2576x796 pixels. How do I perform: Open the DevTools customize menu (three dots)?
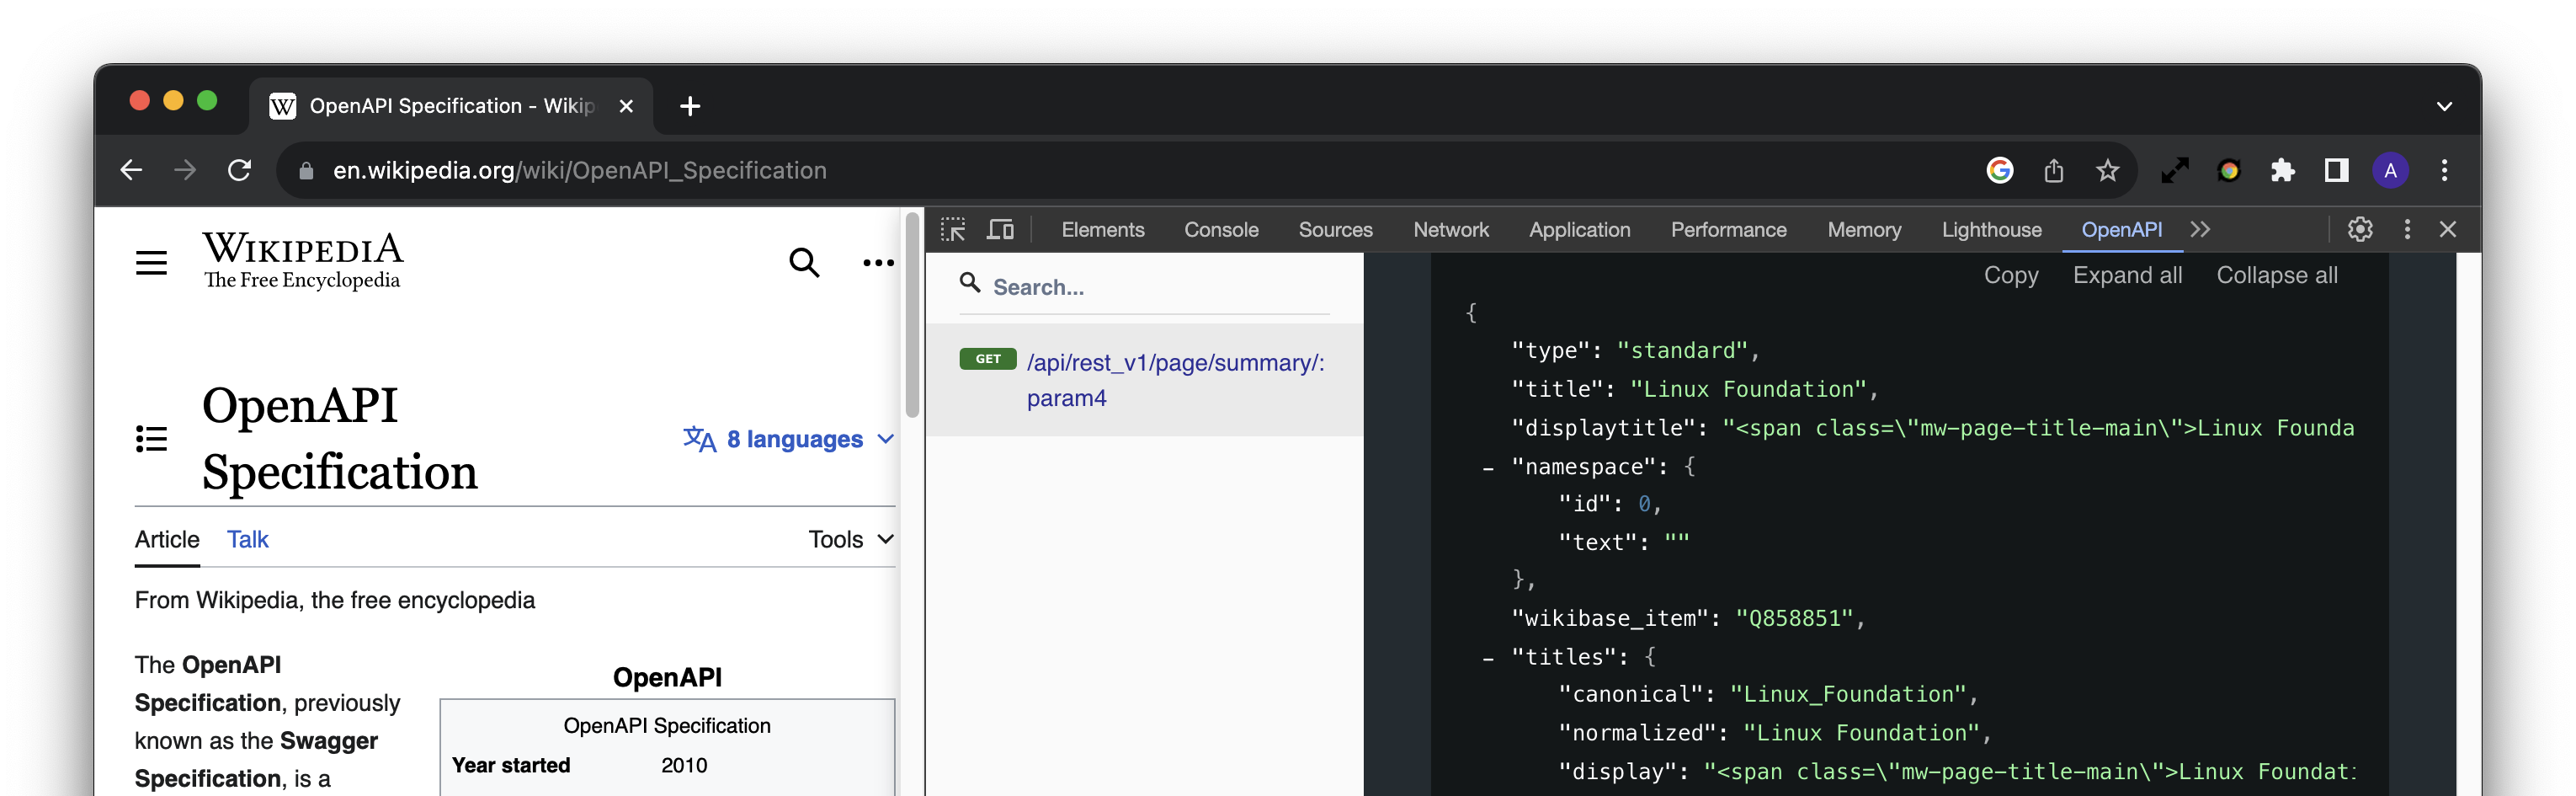[x=2406, y=229]
